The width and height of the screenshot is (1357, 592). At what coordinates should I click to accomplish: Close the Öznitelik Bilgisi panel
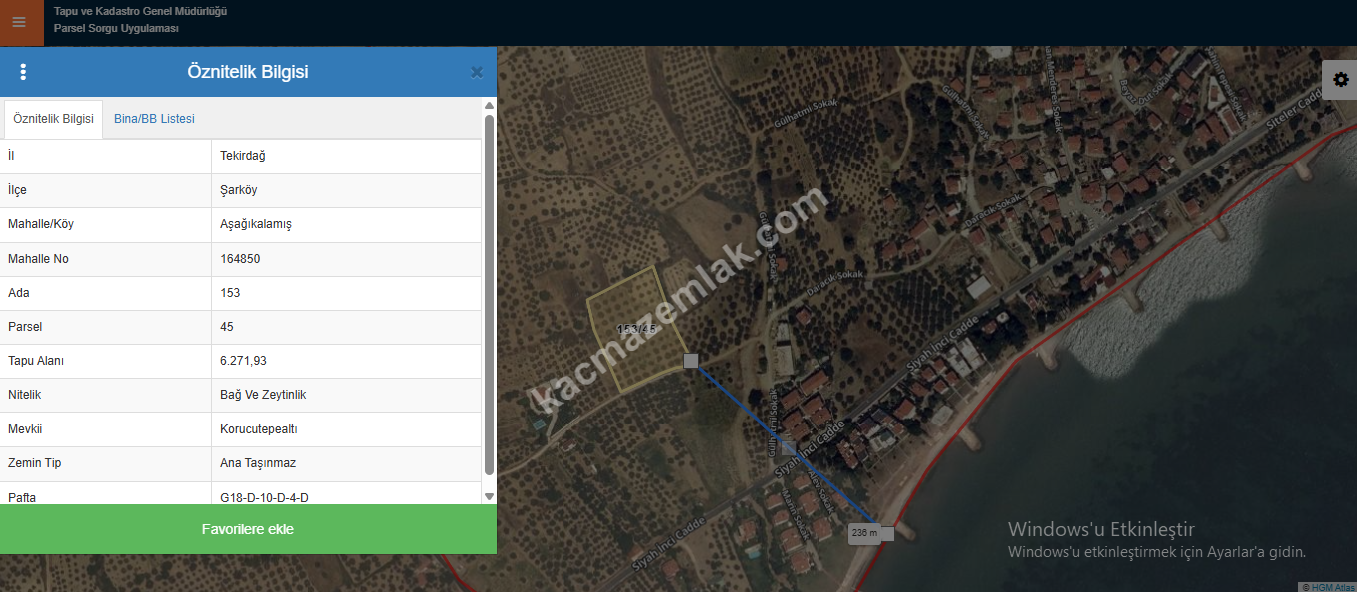pyautogui.click(x=476, y=72)
